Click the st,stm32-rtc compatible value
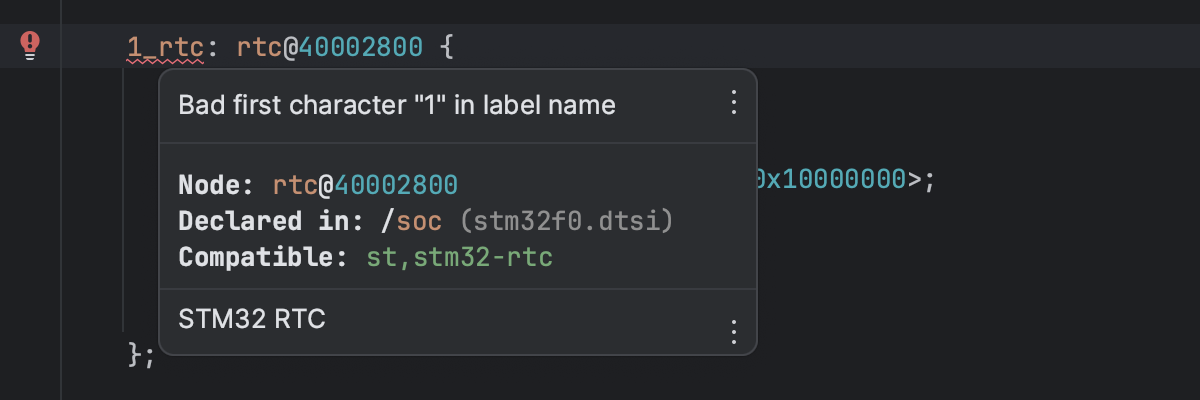Image resolution: width=1200 pixels, height=400 pixels. 459,257
